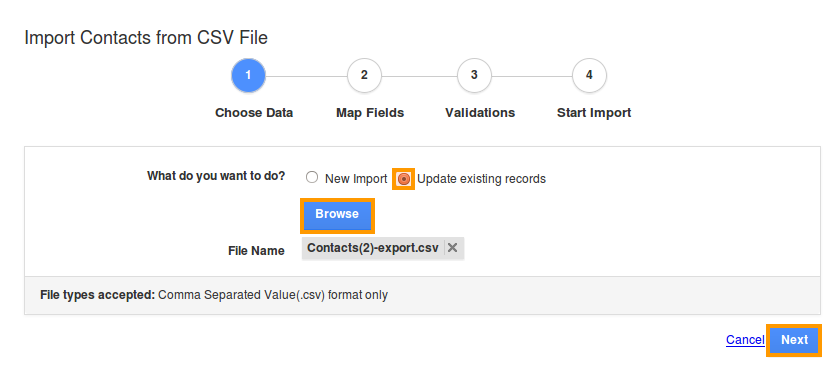This screenshot has width=831, height=369.
Task: Go to step 3 circle Validations
Action: click(474, 75)
